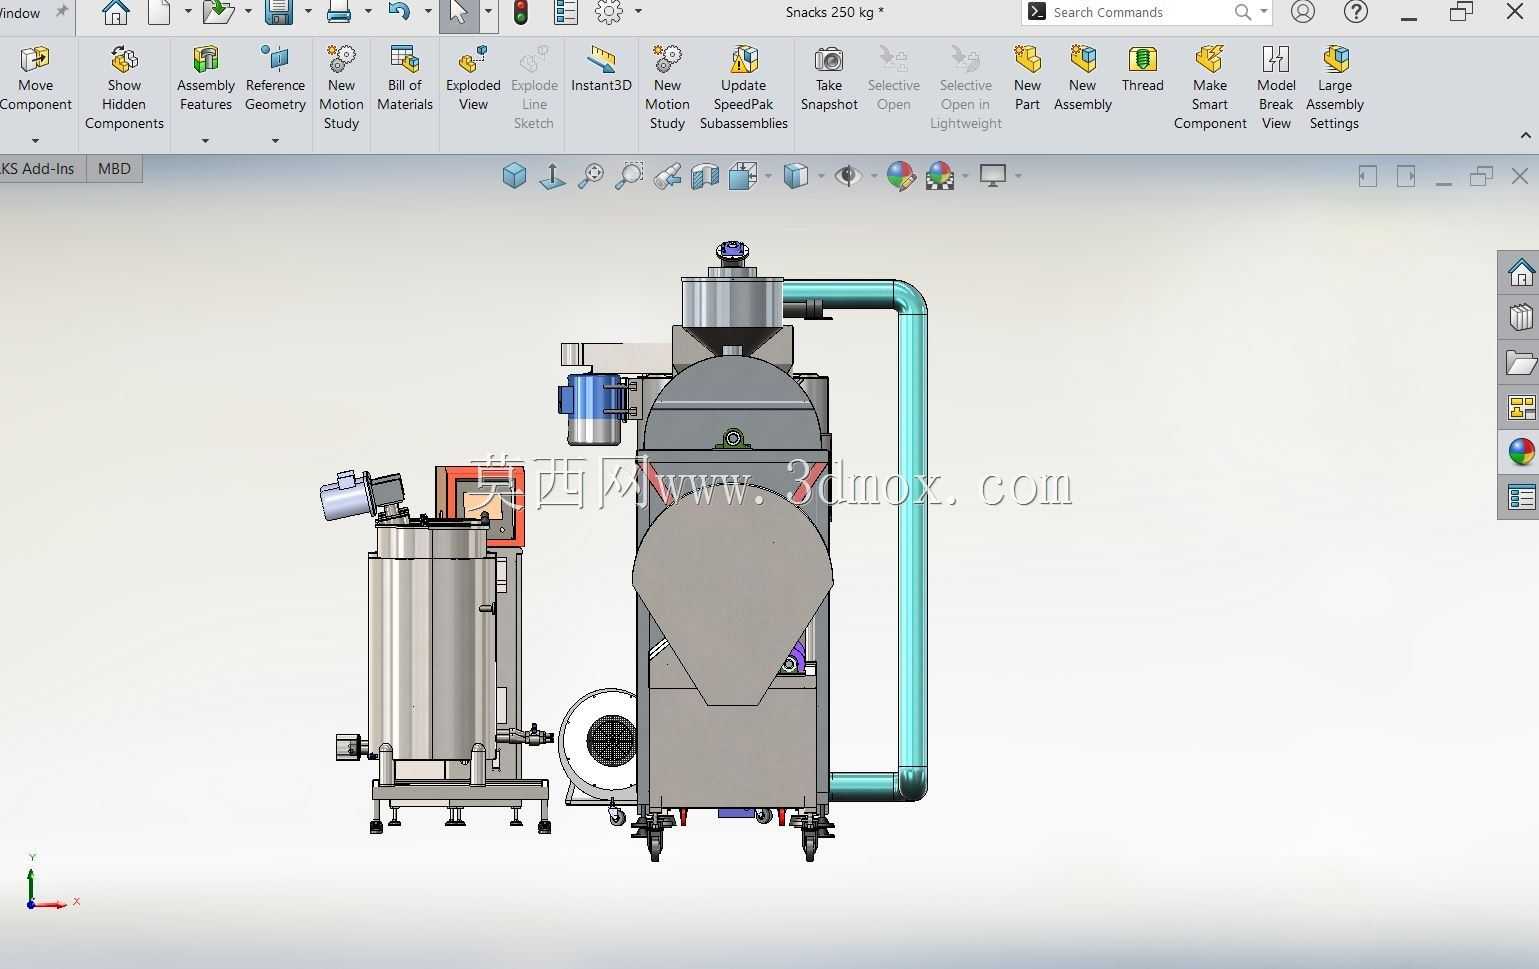Expand the Select tool dropdown arrow
1539x969 pixels.
(488, 12)
